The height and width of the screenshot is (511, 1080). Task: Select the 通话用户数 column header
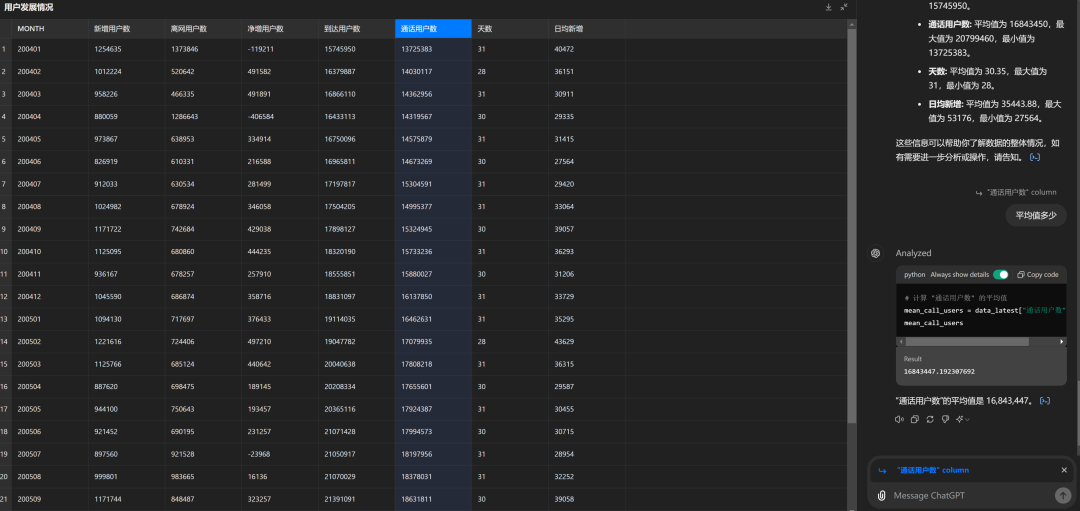click(x=433, y=28)
